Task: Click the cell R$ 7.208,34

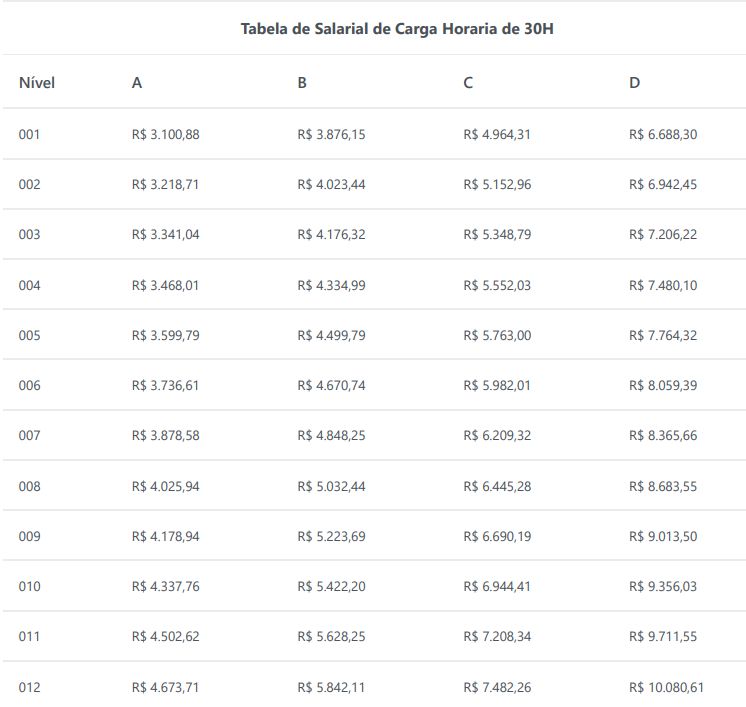Action: (497, 637)
